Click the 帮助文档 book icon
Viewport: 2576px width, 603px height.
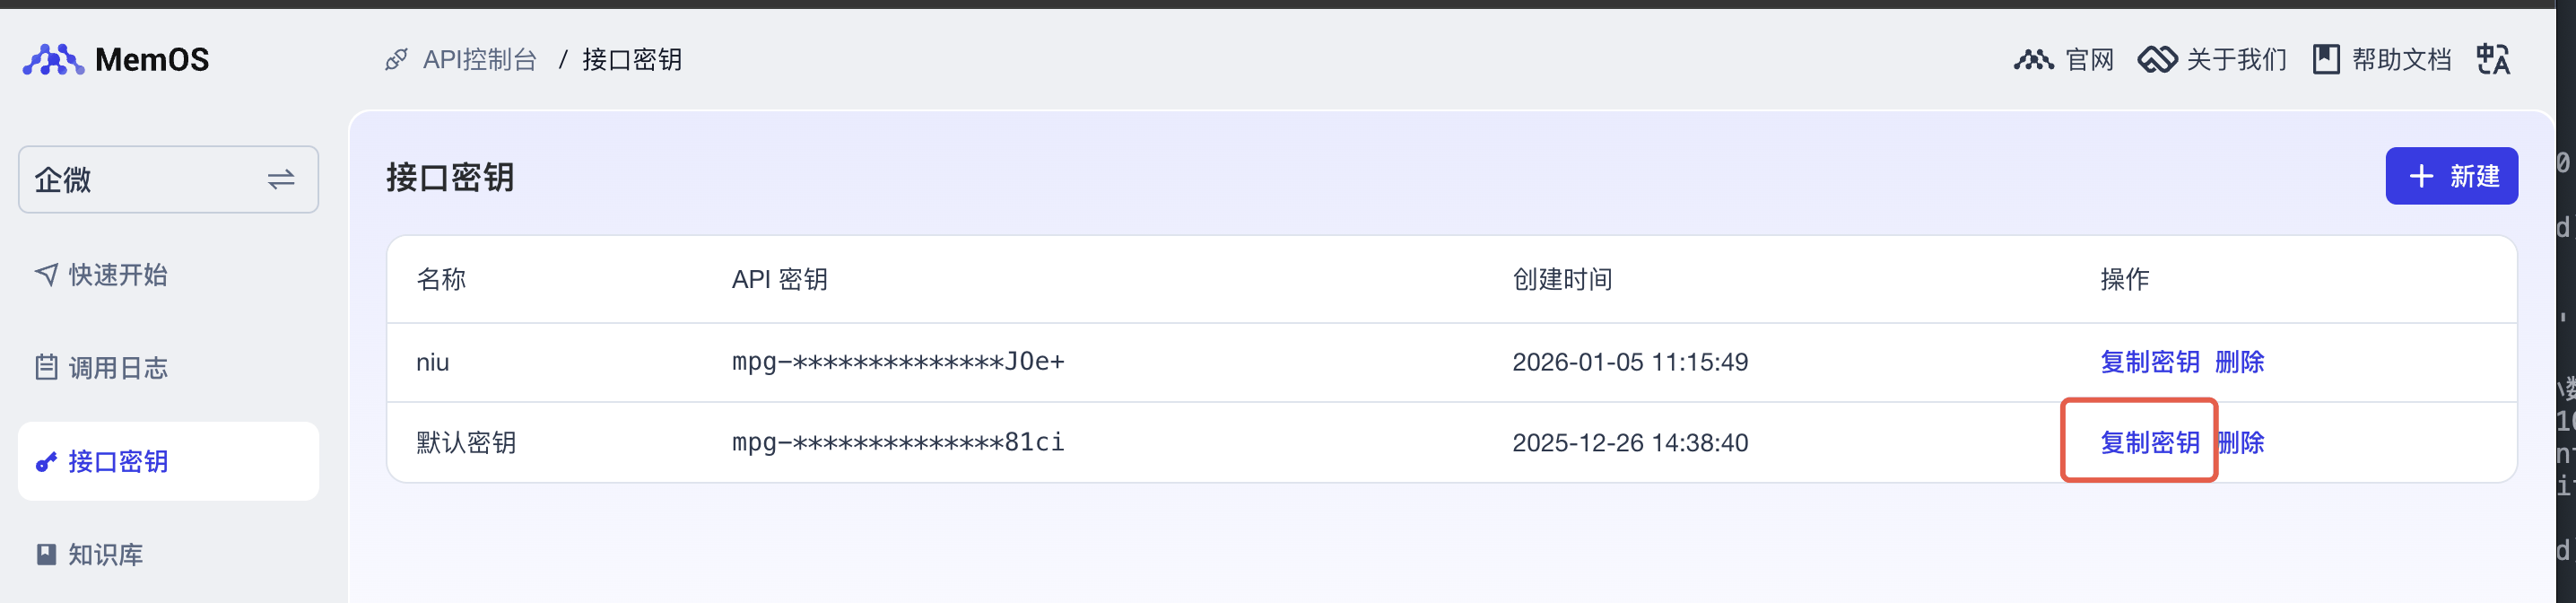pyautogui.click(x=2326, y=60)
